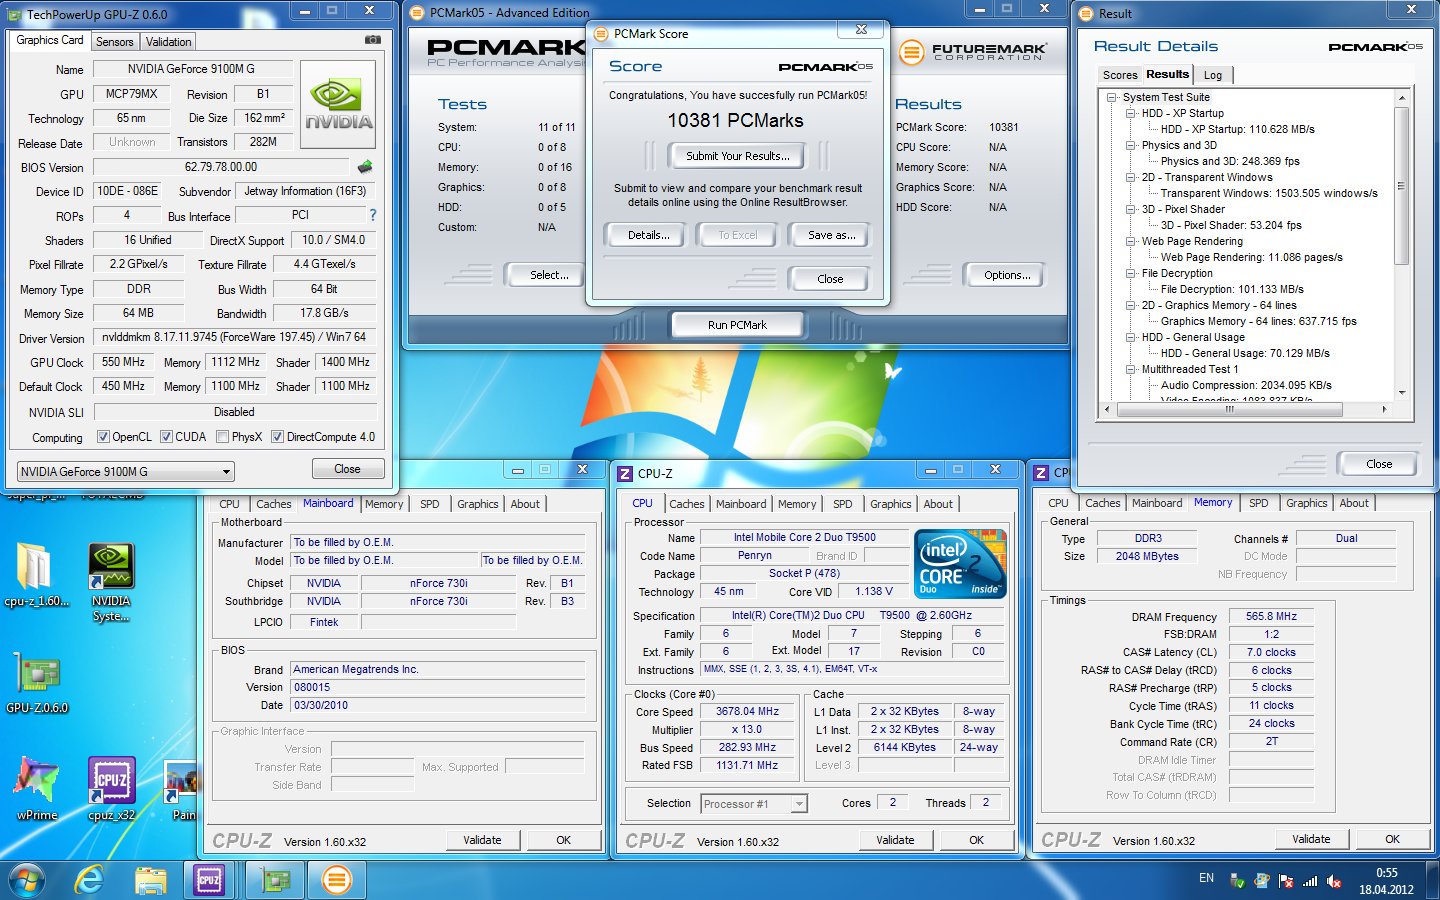This screenshot has width=1440, height=900.
Task: Open the Scores tab in Result window
Action: pyautogui.click(x=1119, y=75)
